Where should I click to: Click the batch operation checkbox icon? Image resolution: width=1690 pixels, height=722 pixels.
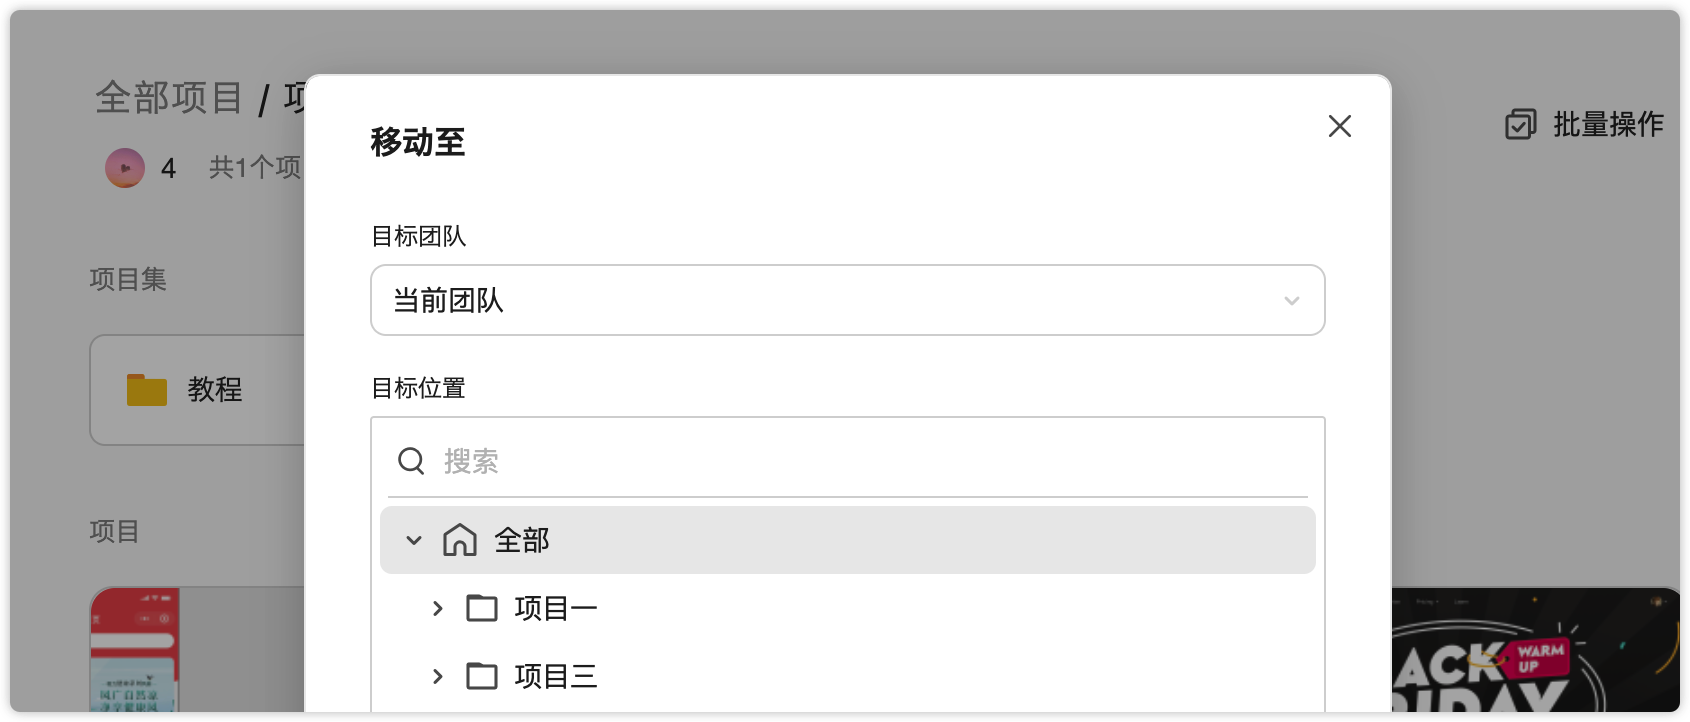click(x=1520, y=124)
